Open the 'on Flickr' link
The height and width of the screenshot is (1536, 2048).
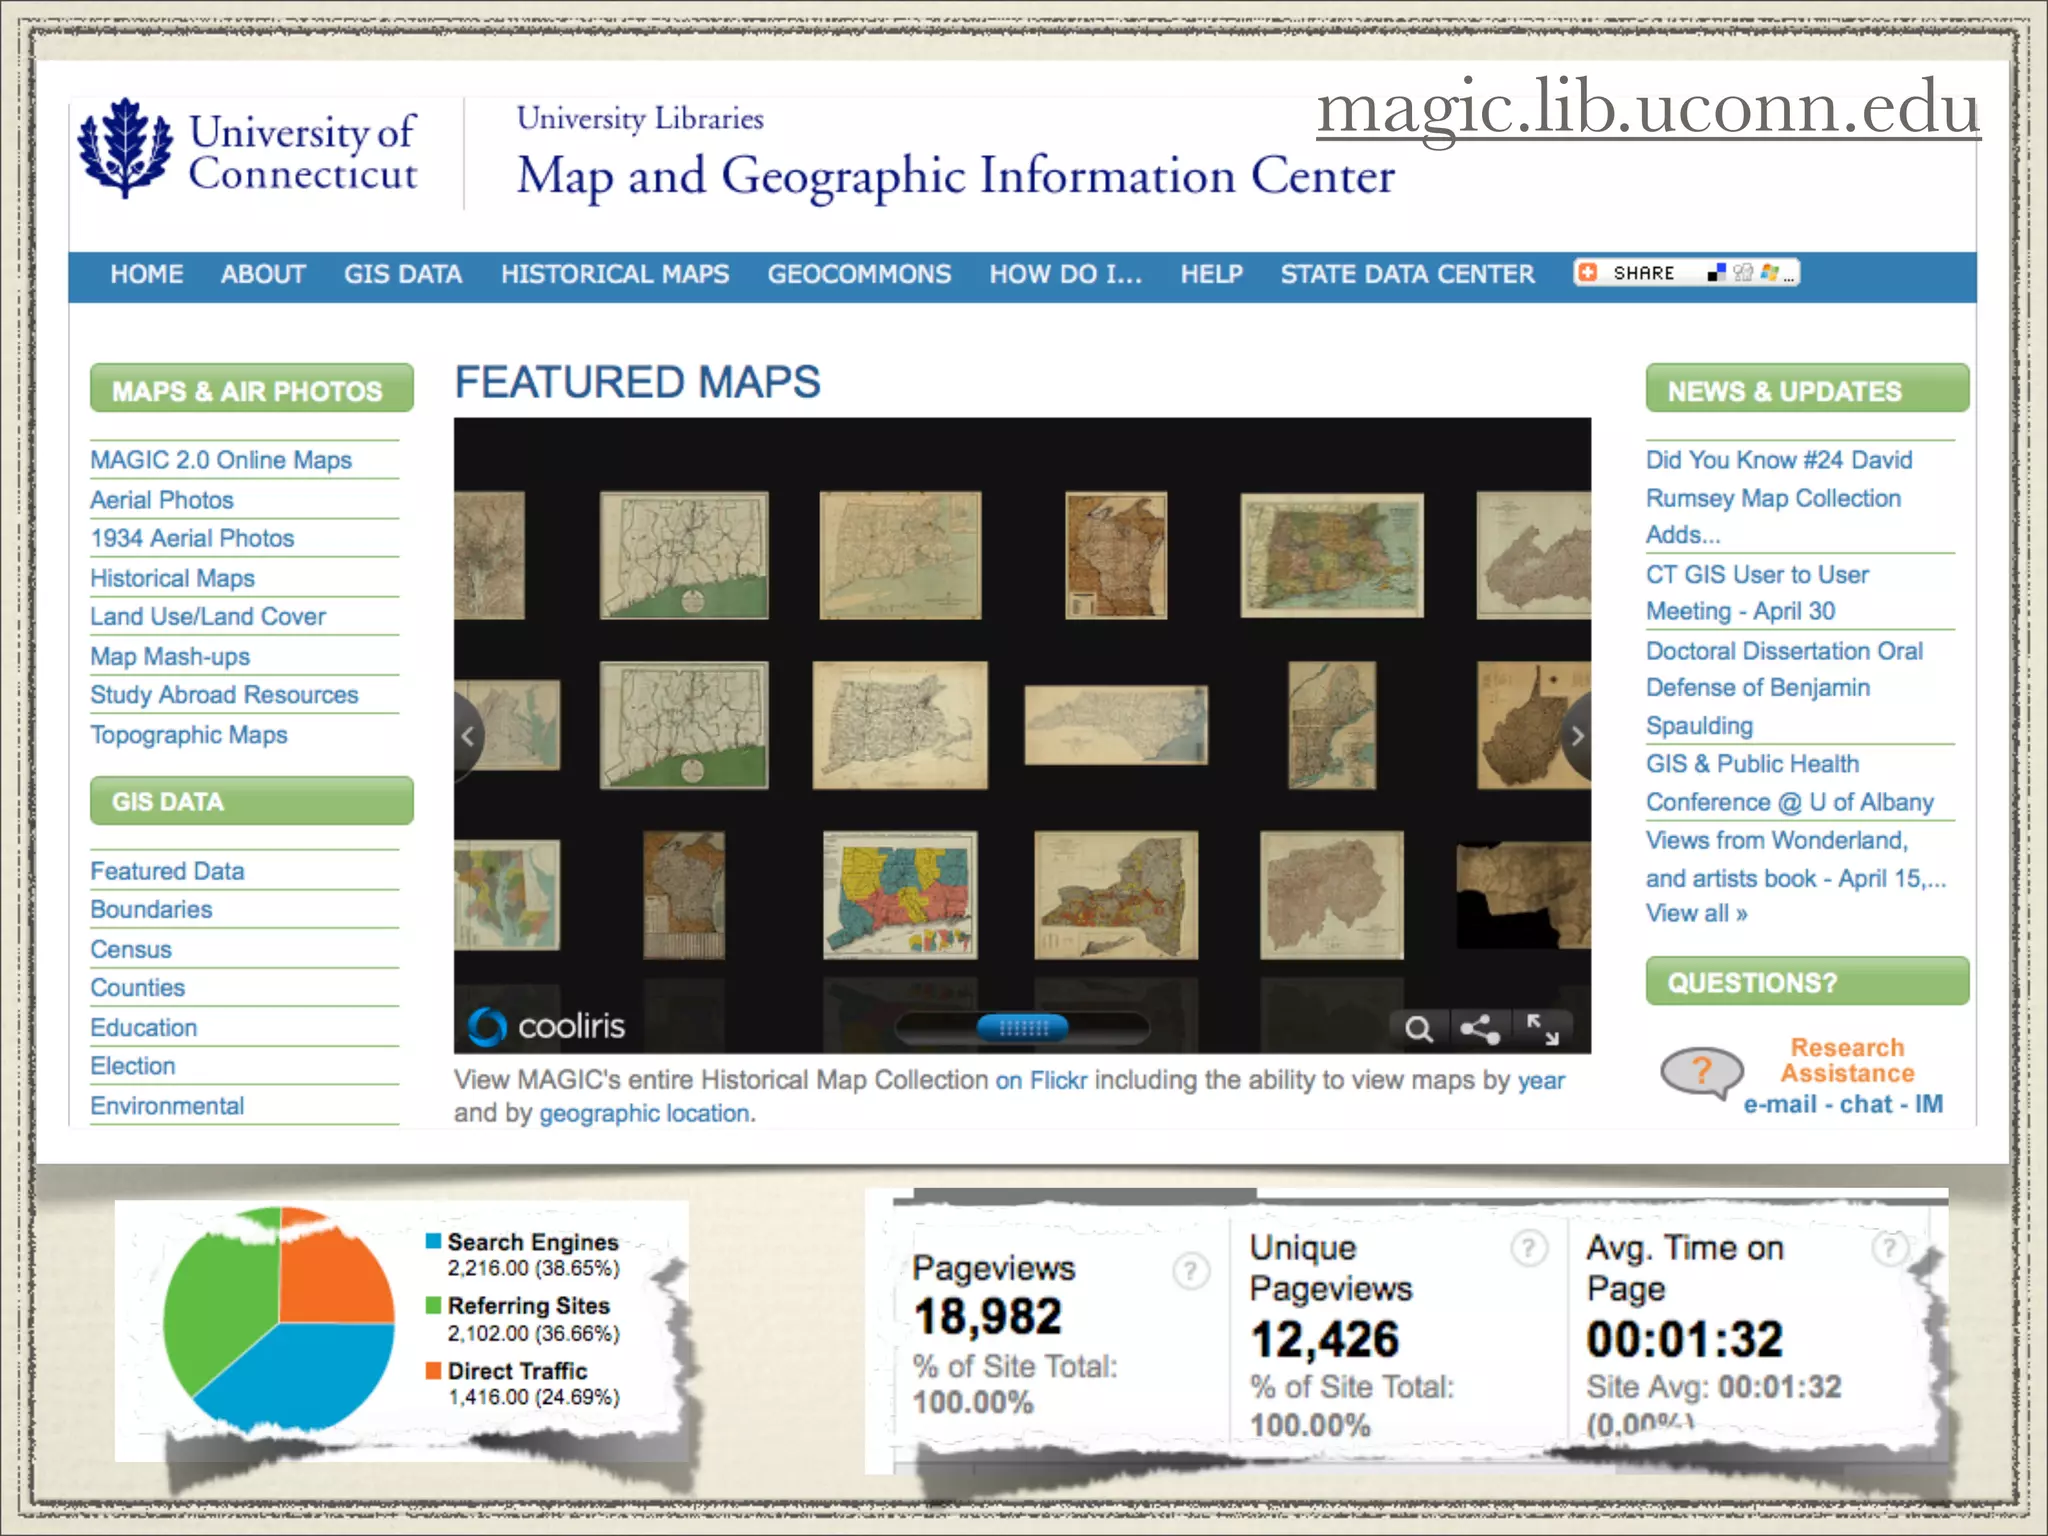(1040, 1080)
